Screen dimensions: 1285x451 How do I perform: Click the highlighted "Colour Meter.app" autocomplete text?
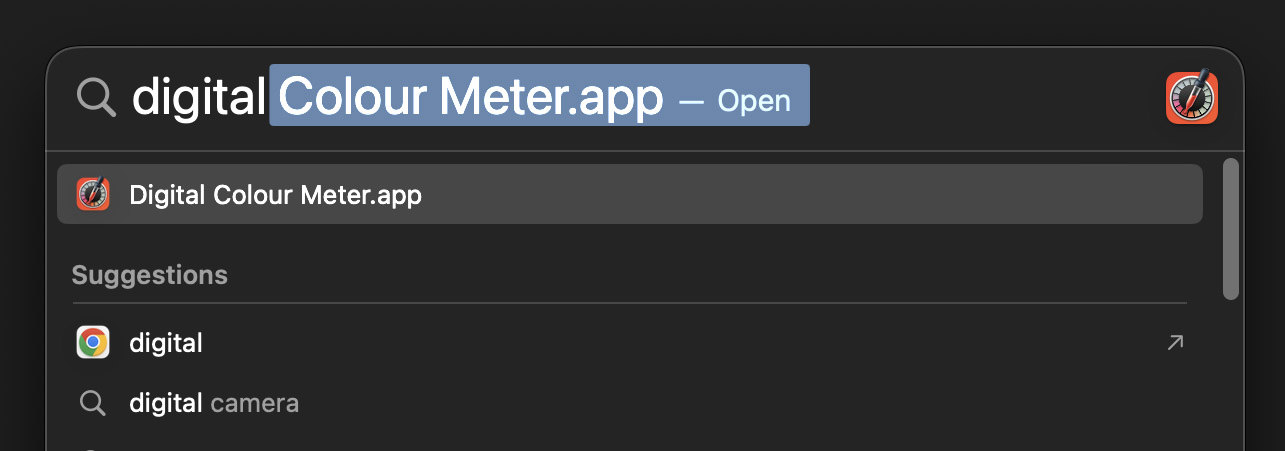(470, 96)
